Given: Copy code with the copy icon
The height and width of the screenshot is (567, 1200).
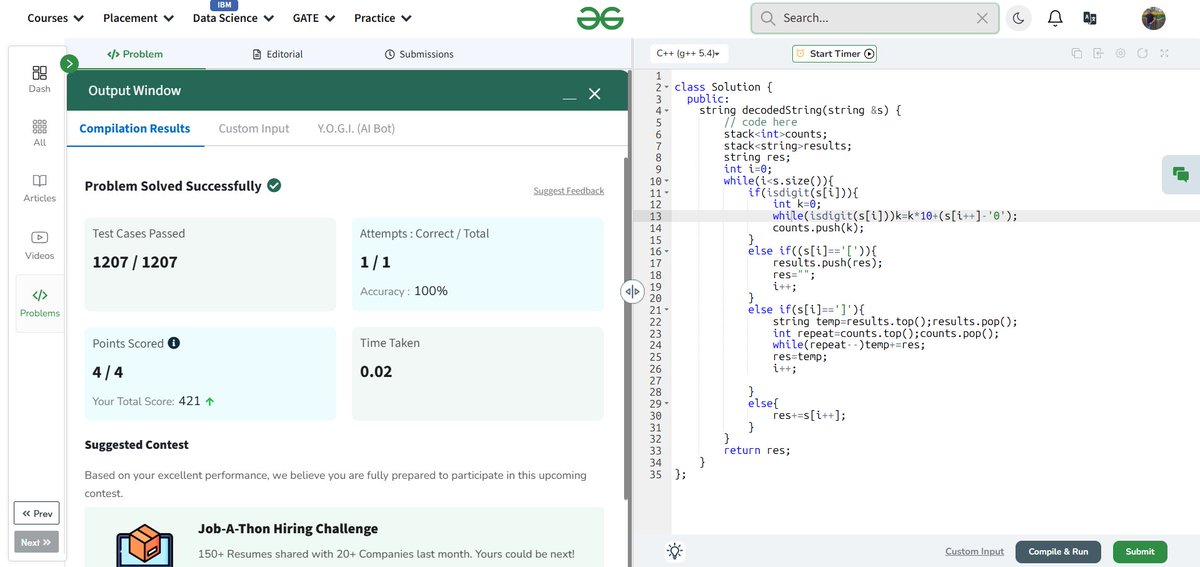Looking at the screenshot, I should (x=1076, y=54).
